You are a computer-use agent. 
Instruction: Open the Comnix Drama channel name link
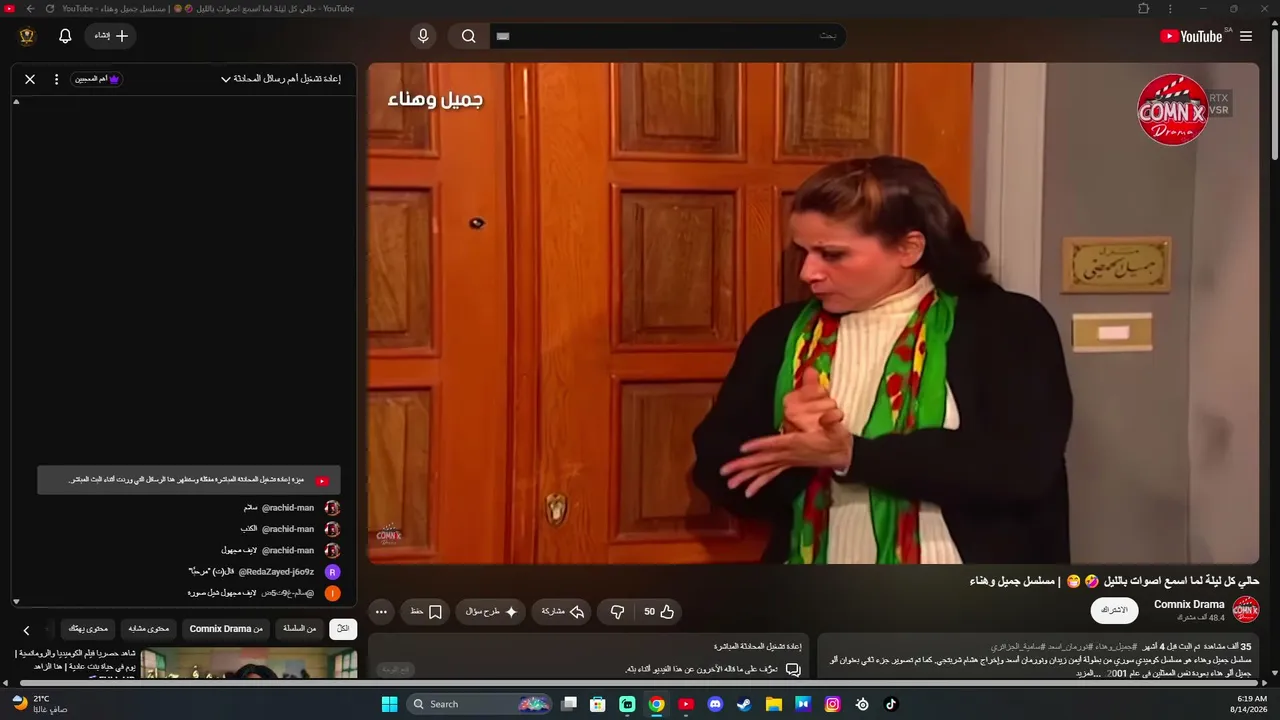(1189, 604)
